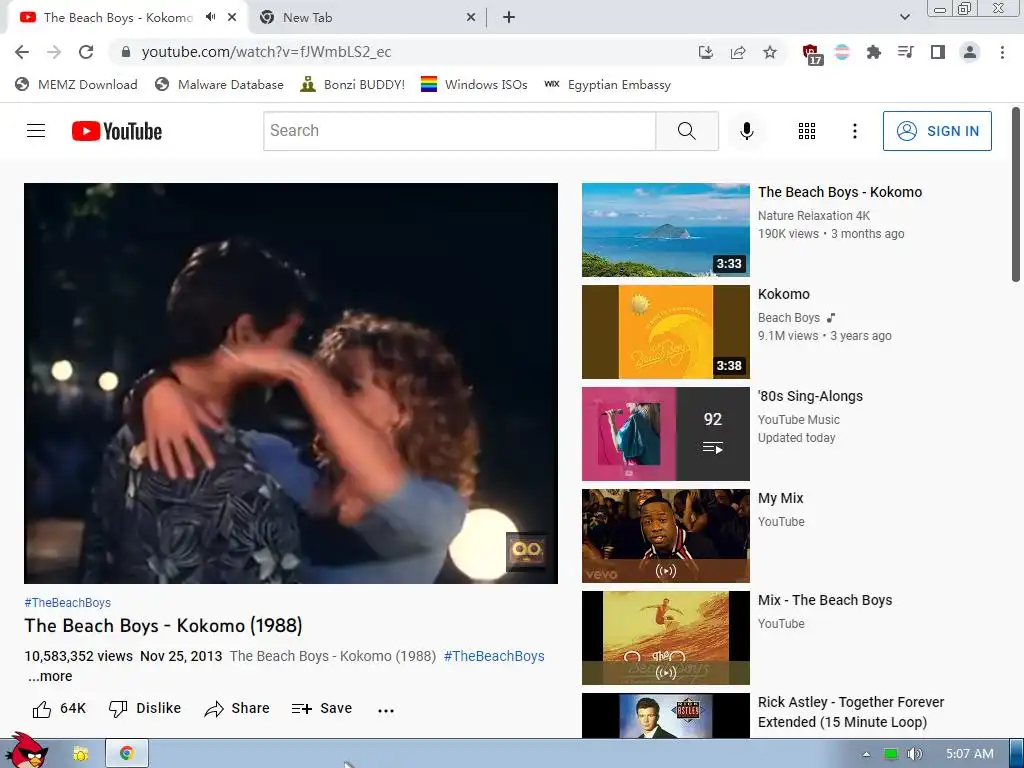Viewport: 1024px width, 768px height.
Task: Click the magnifying glass search button
Action: [x=687, y=131]
